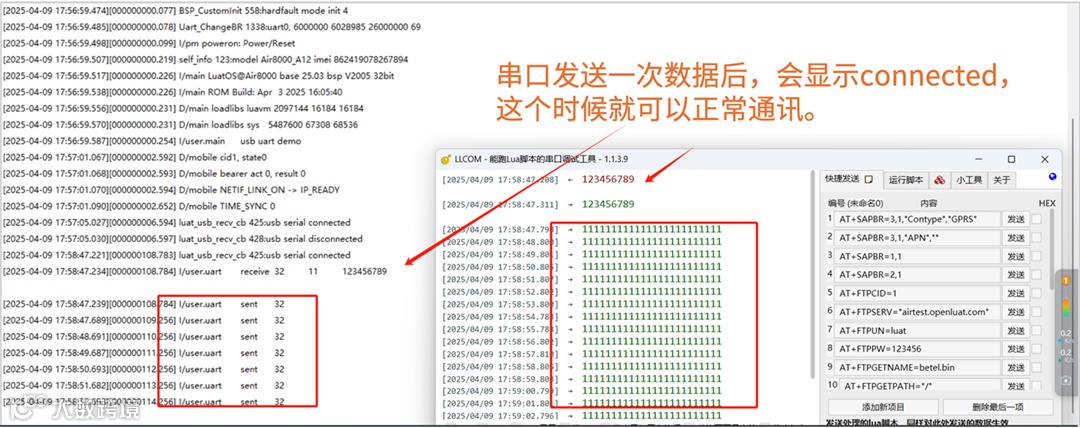Open the 小工具 tab
The height and width of the screenshot is (428, 1080).
(969, 180)
